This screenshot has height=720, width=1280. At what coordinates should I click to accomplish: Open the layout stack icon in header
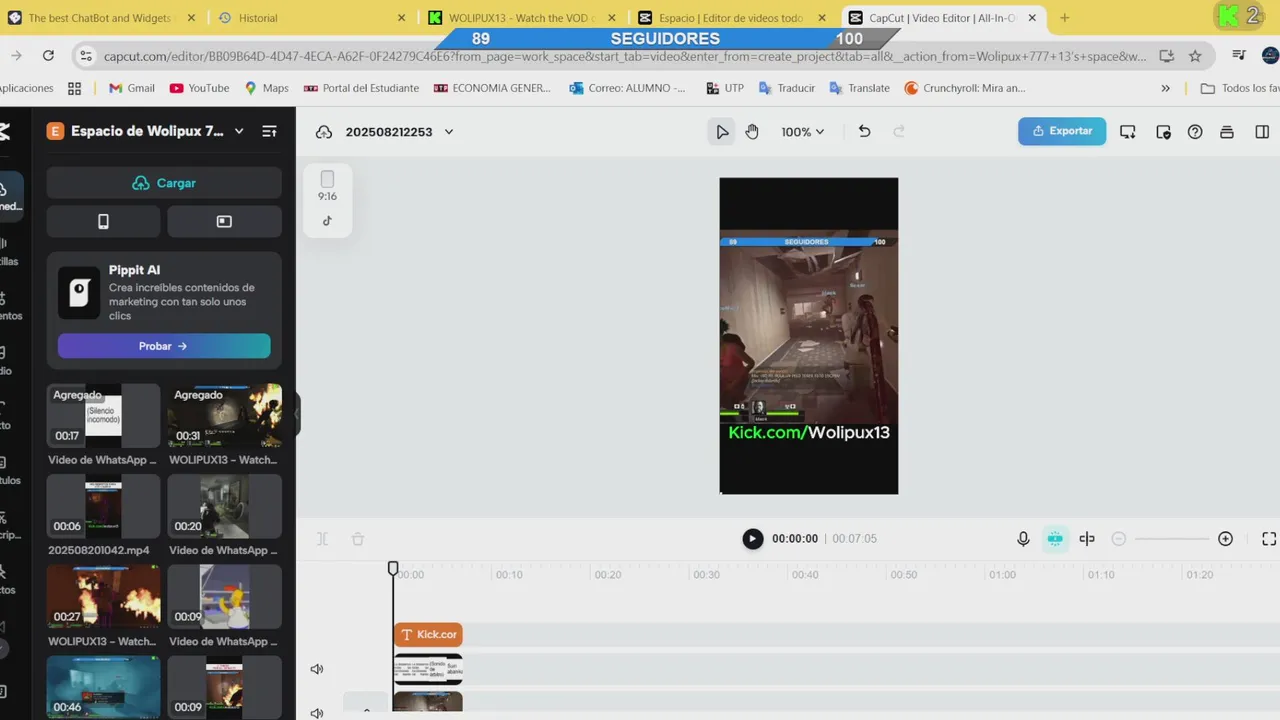click(1227, 132)
